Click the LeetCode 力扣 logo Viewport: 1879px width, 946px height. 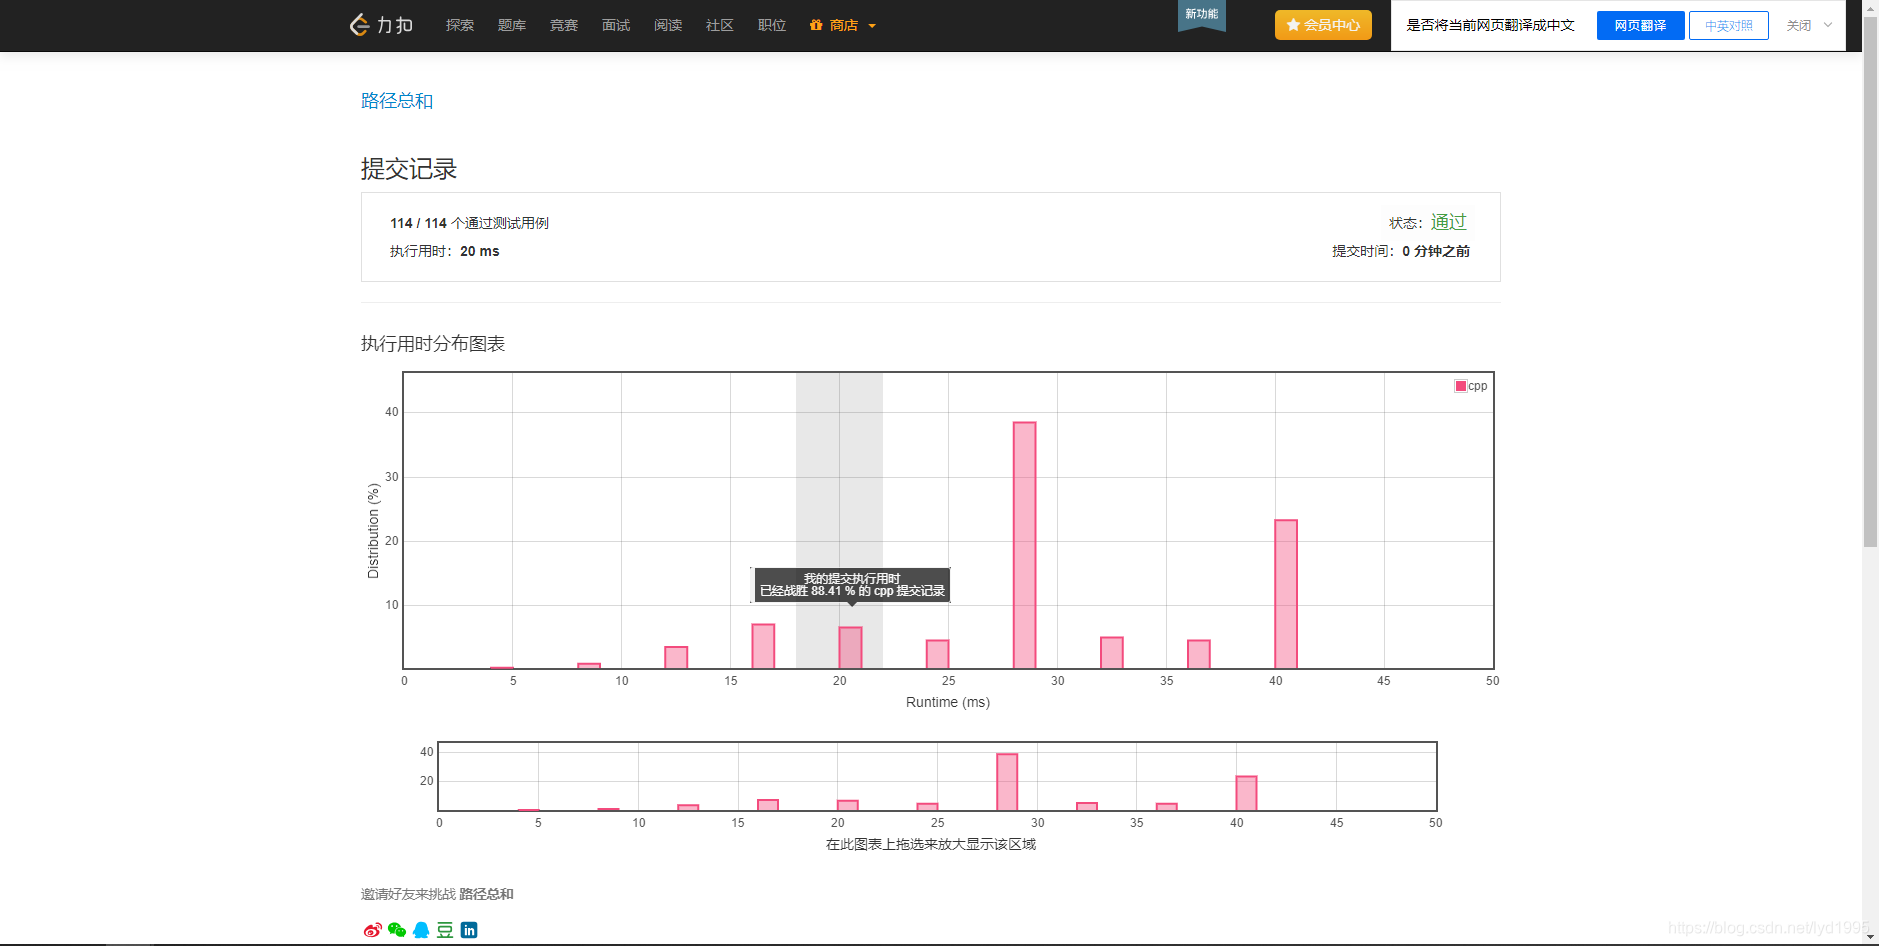(x=381, y=25)
